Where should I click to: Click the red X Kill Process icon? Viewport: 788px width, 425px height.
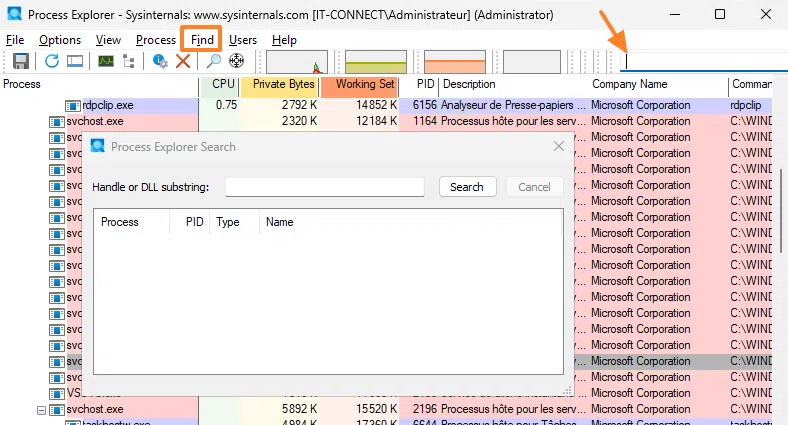183,62
